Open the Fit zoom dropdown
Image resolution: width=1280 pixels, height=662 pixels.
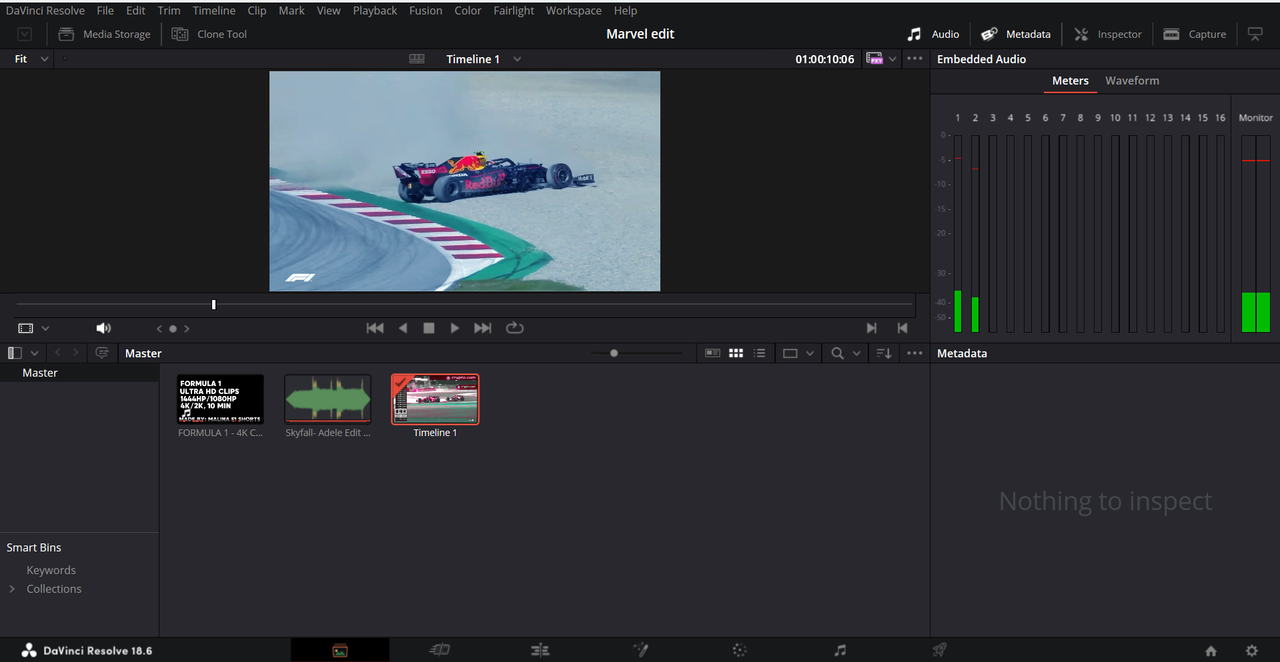coord(31,59)
